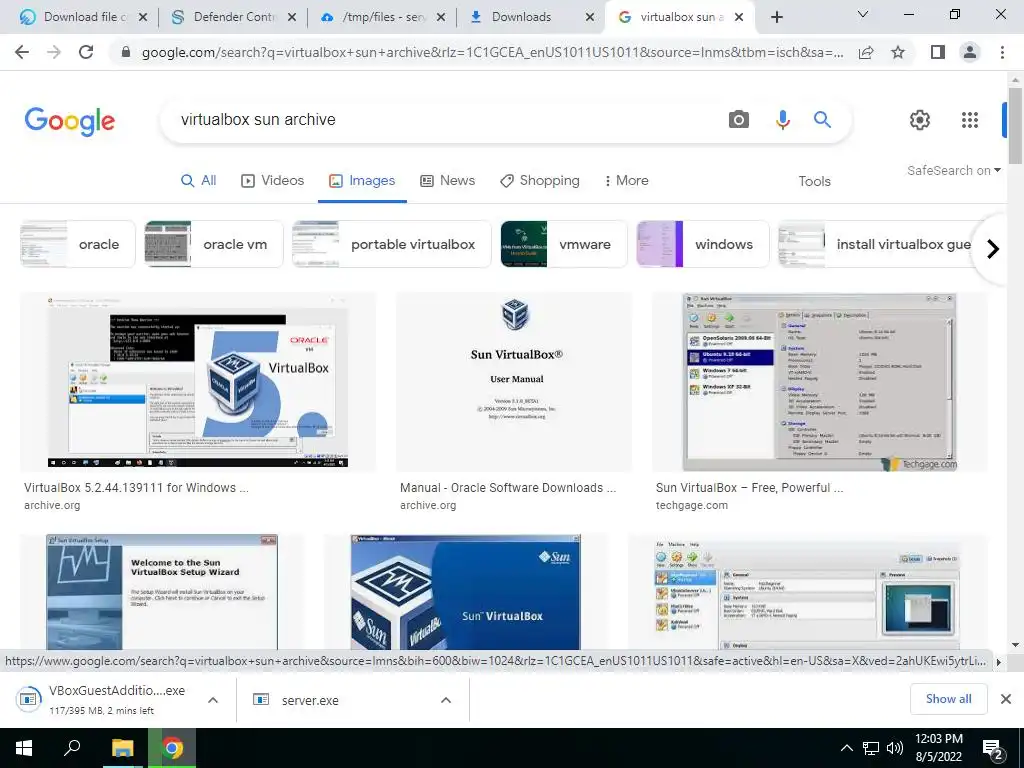Open 'Sun VirtualBox – Free, Powerful' link
Viewport: 1024px width, 768px height.
[x=749, y=488]
